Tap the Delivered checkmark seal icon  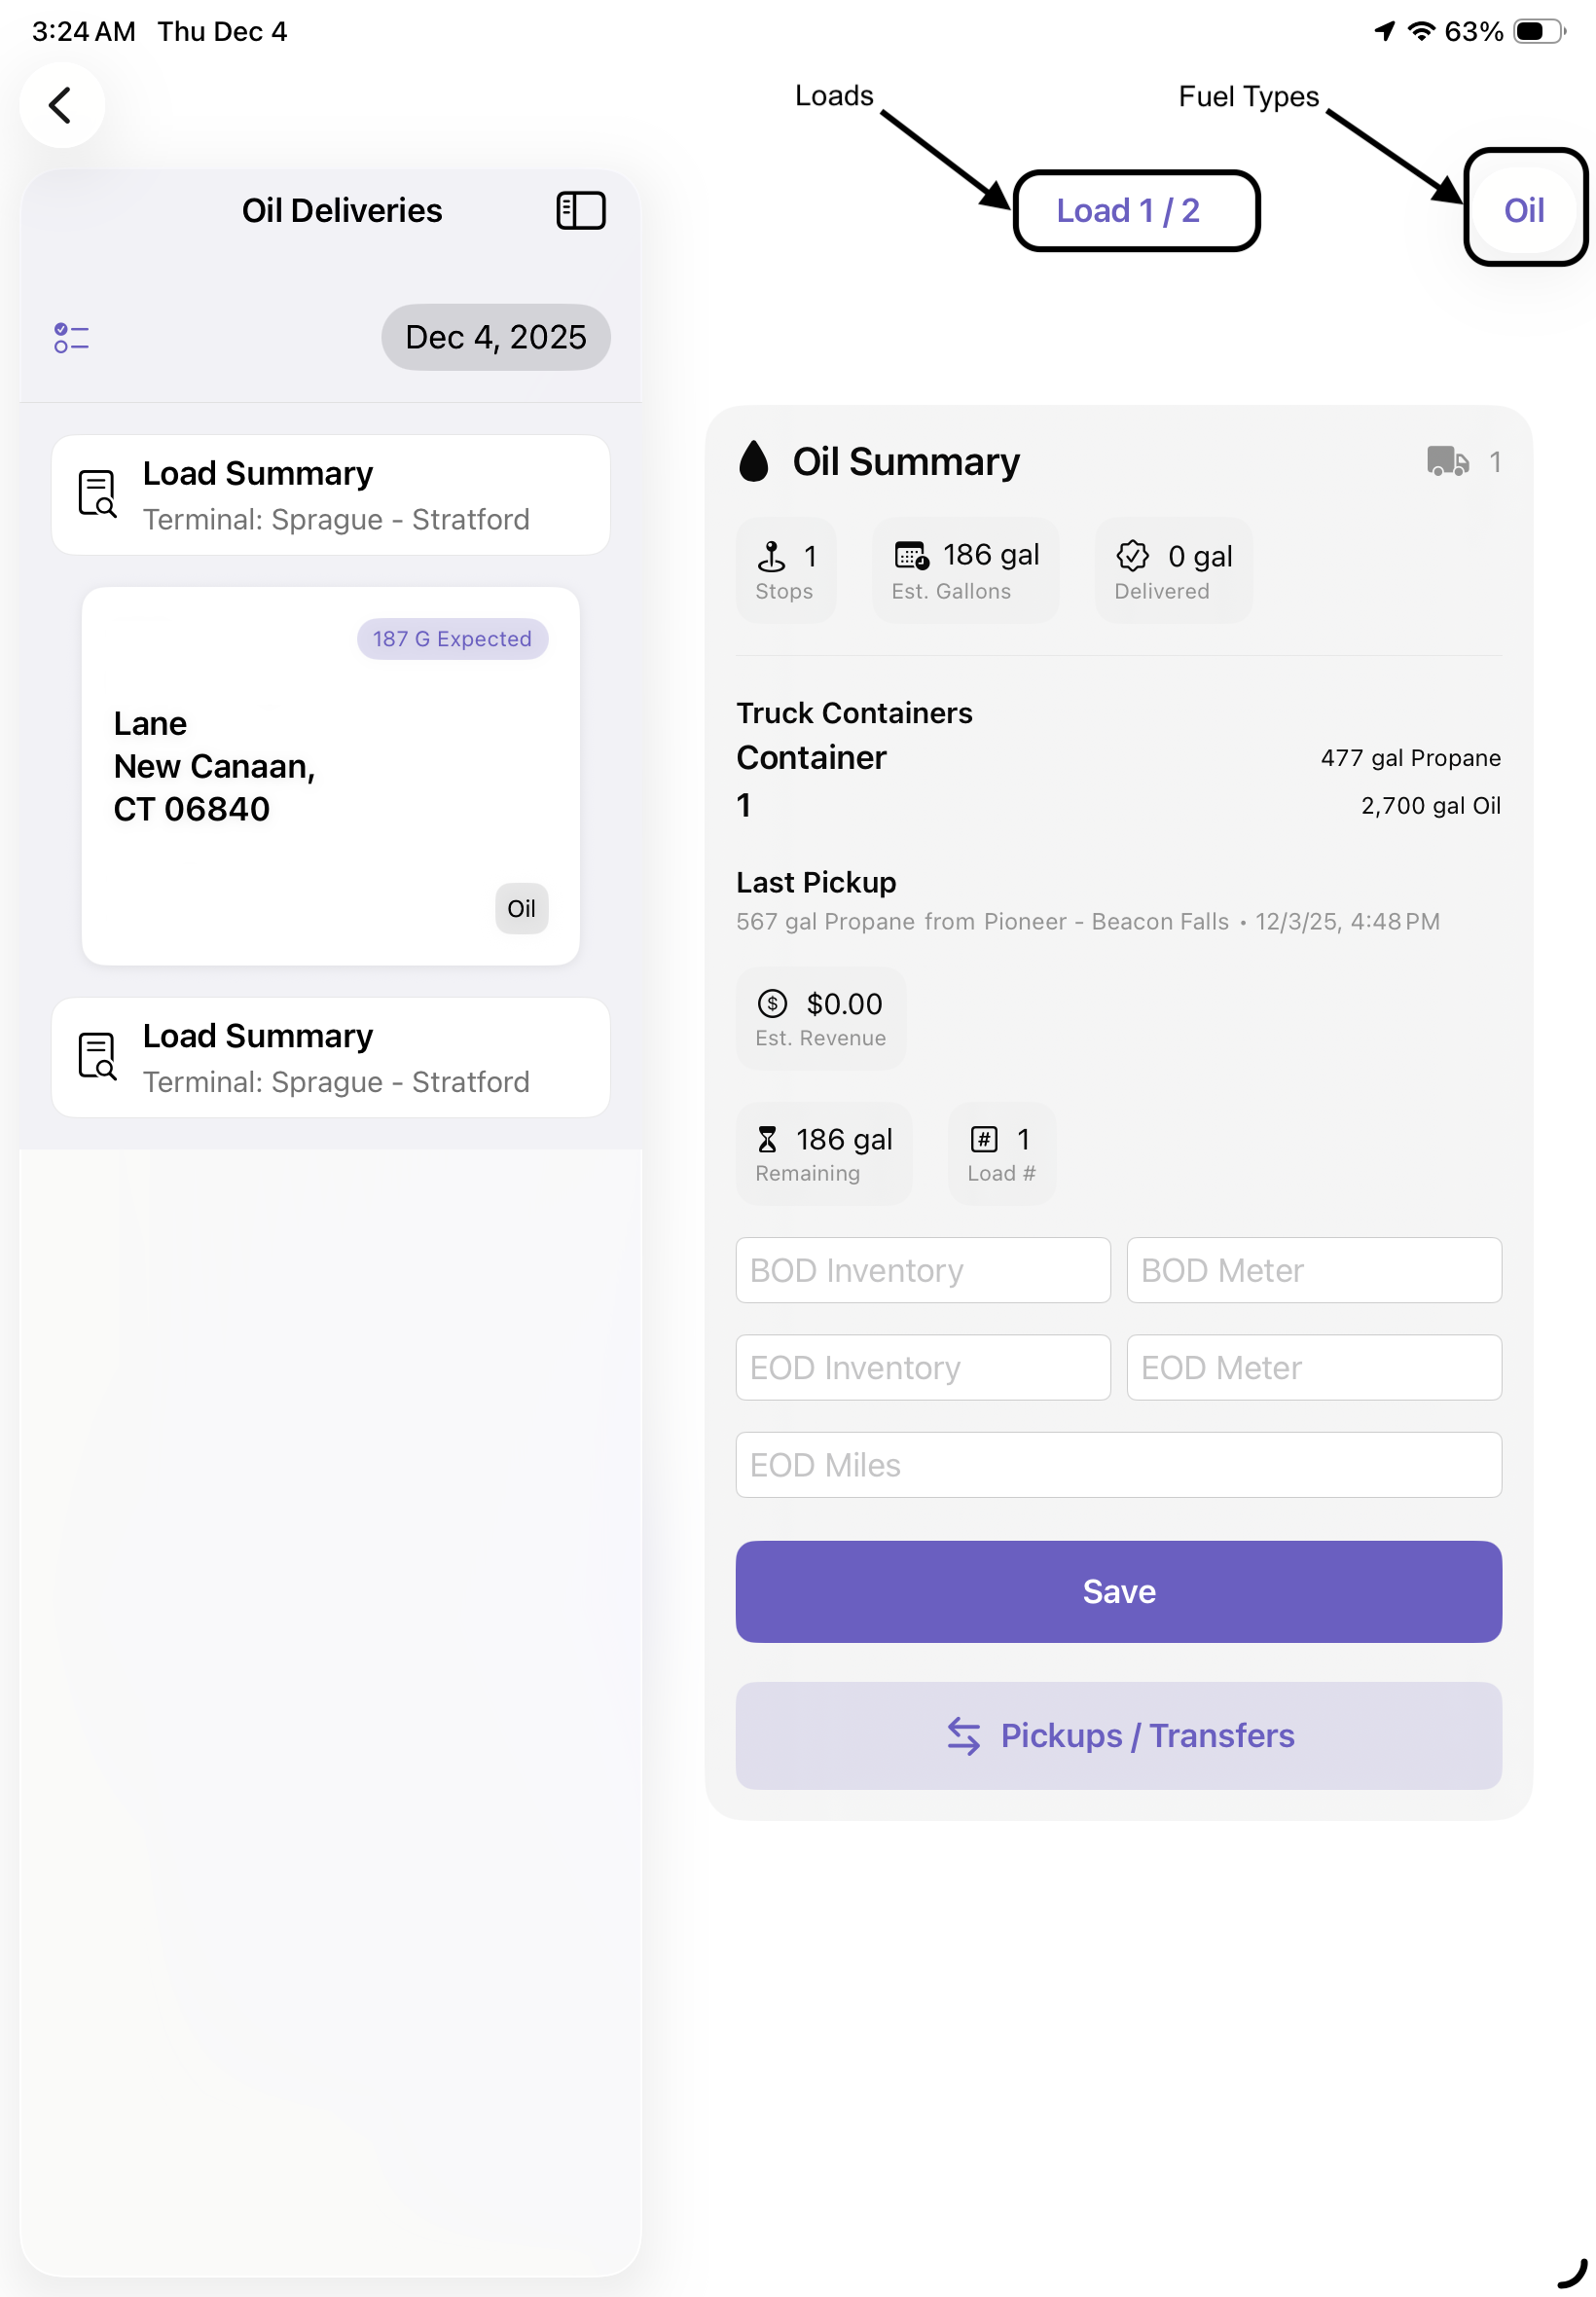pos(1132,555)
